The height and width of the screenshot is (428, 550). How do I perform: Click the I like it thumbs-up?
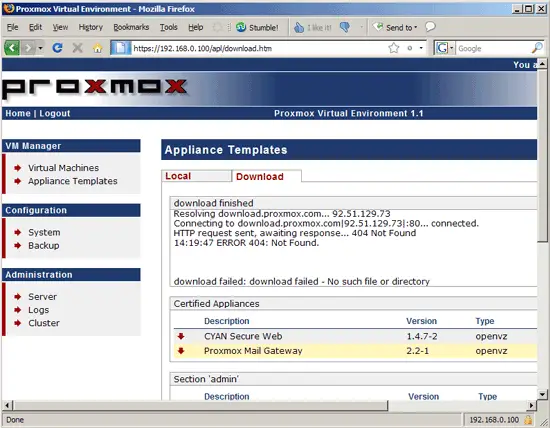313,27
